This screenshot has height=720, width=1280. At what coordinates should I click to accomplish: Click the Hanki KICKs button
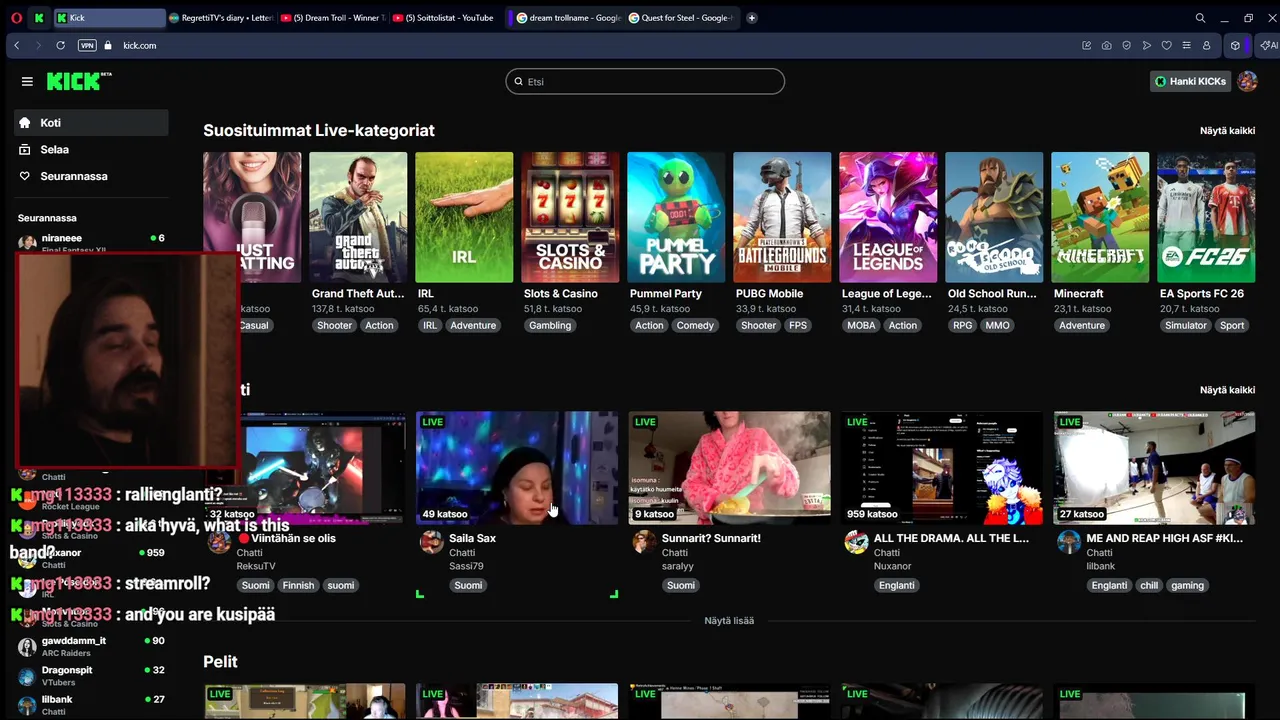(x=1190, y=82)
